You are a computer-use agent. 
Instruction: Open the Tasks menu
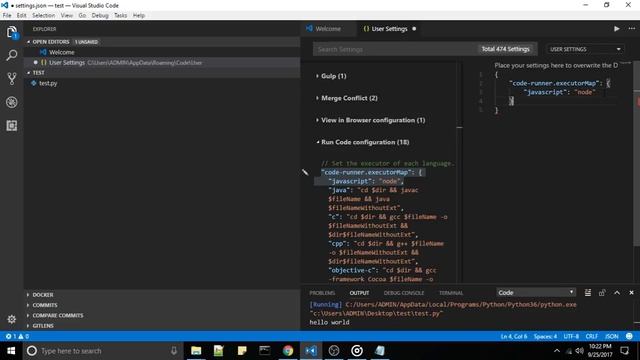(x=120, y=15)
